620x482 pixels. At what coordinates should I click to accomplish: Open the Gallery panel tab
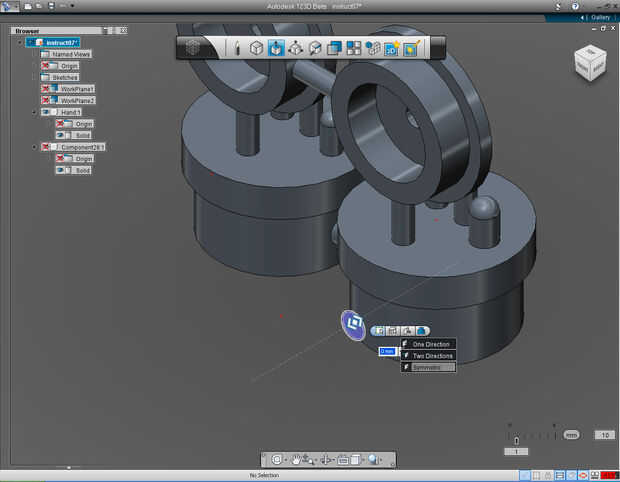600,17
